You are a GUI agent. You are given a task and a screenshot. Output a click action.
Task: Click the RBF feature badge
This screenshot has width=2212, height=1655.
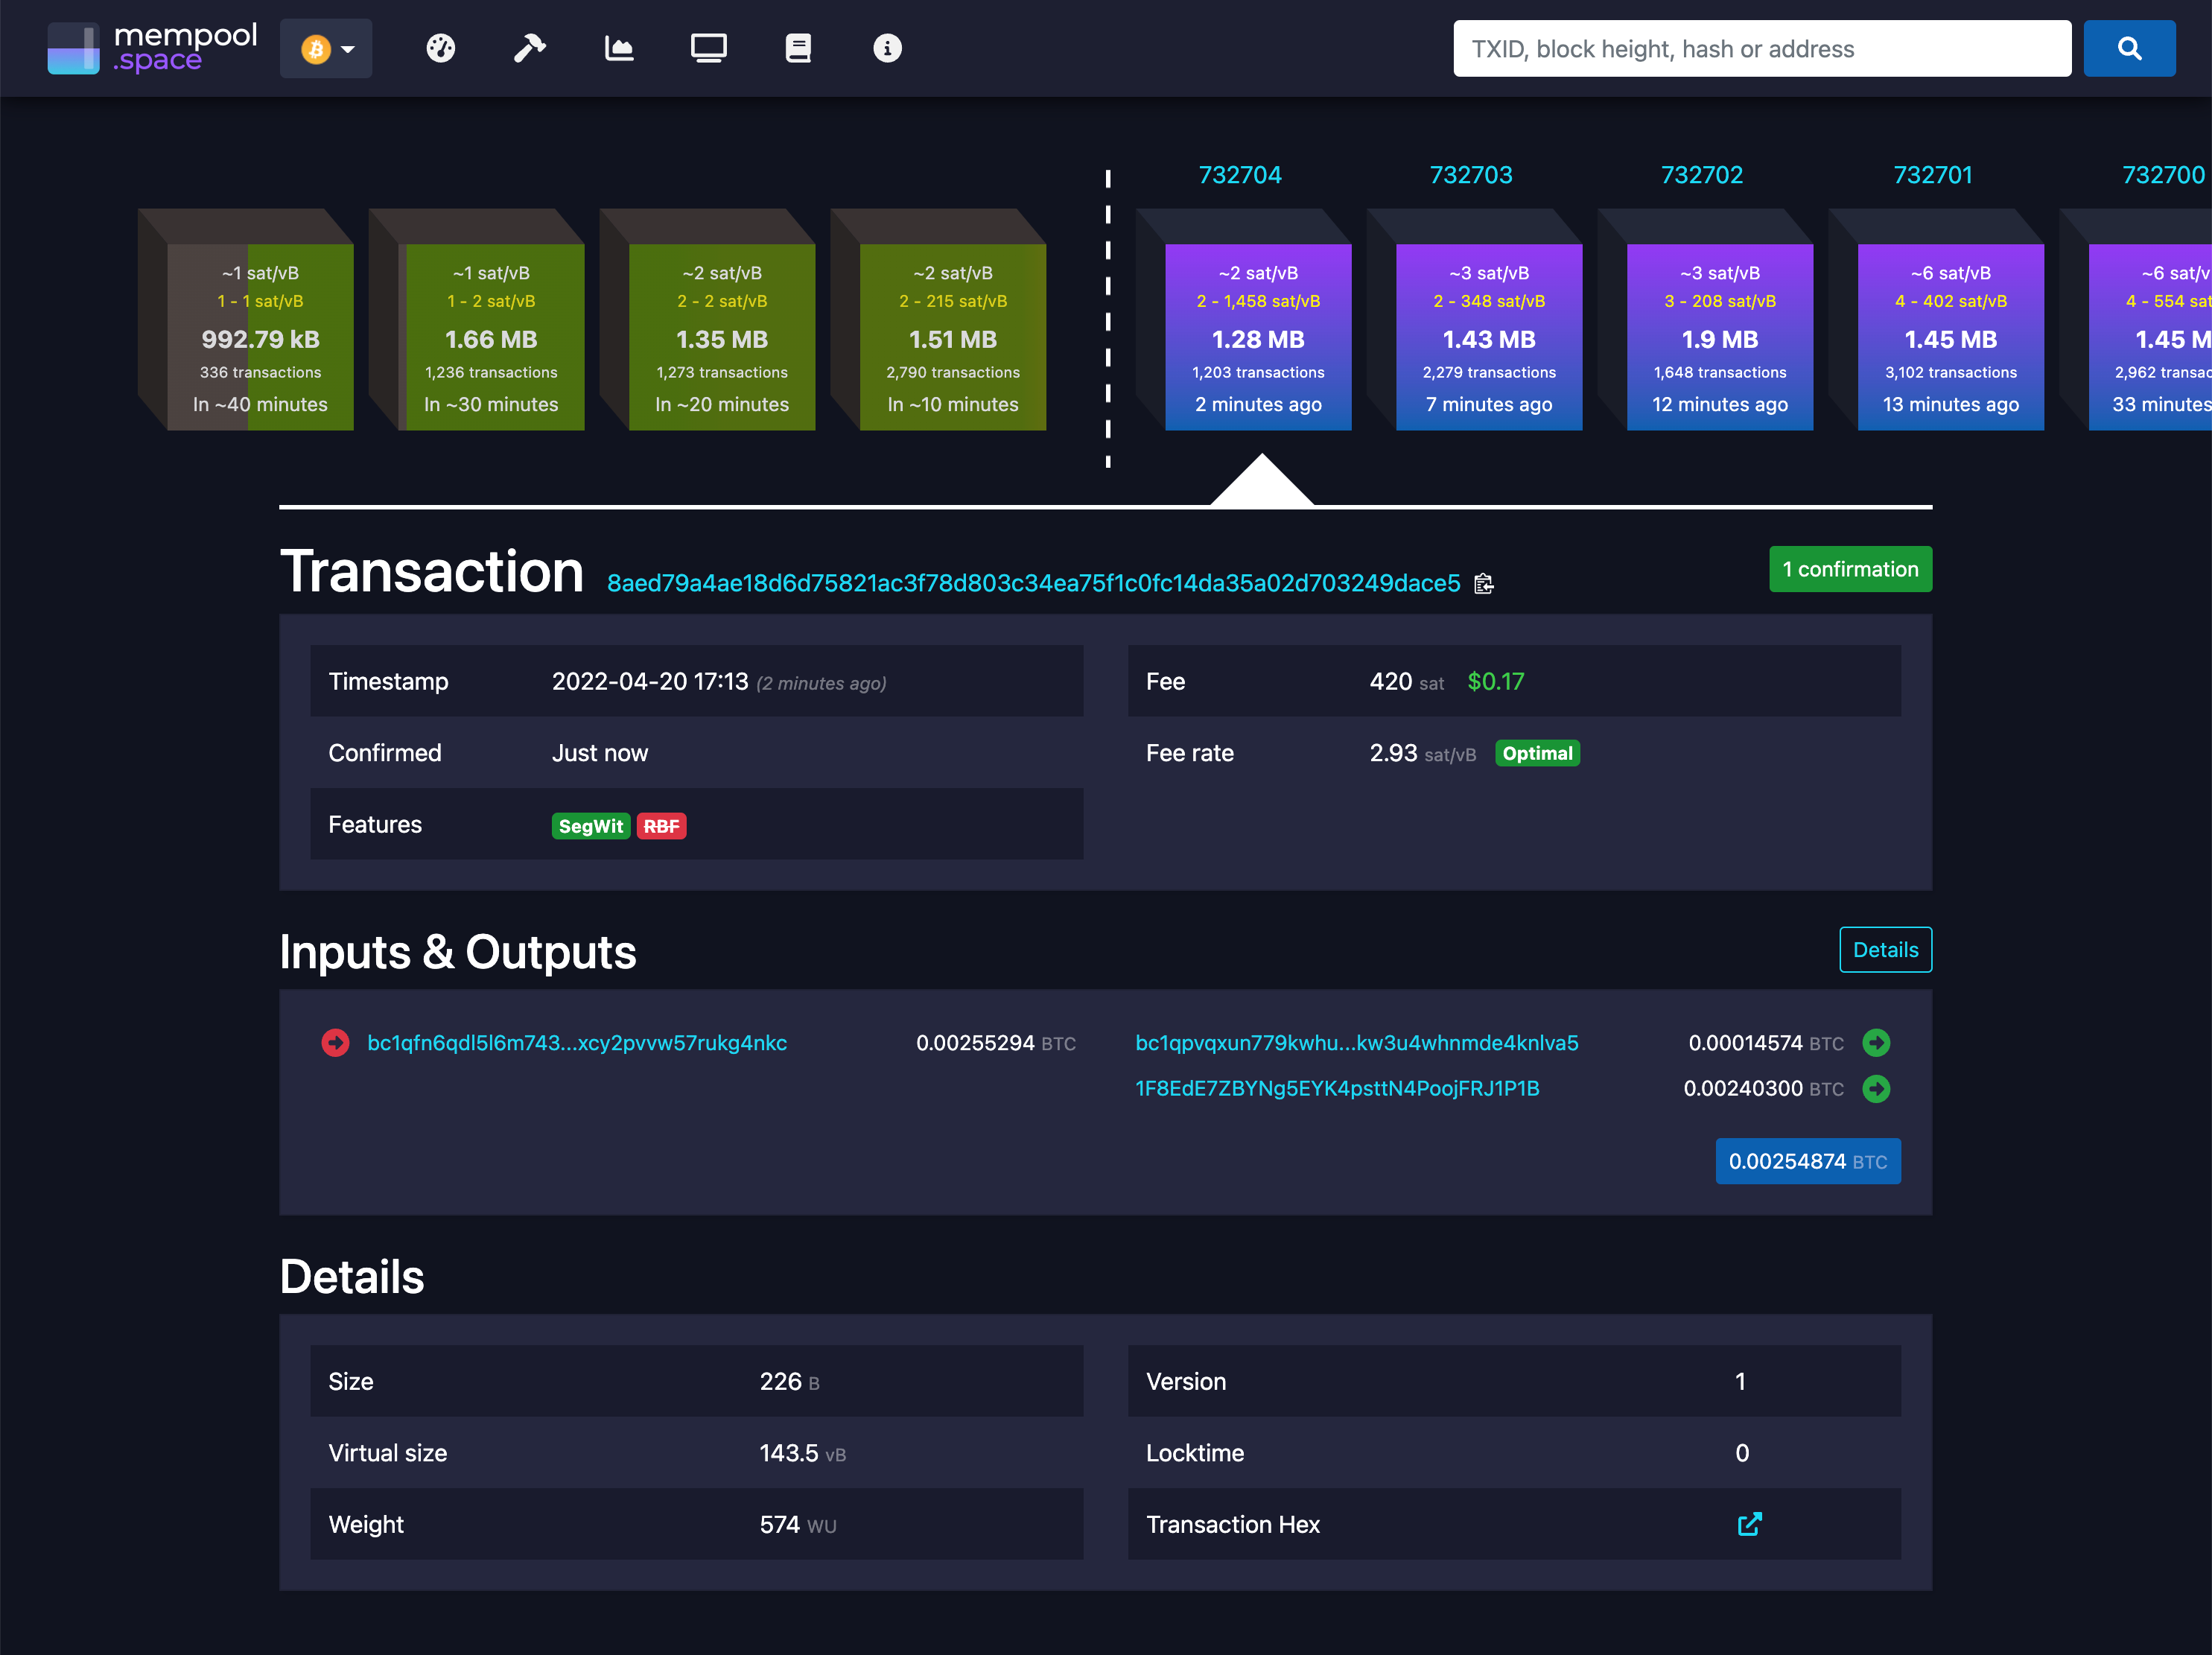point(661,826)
